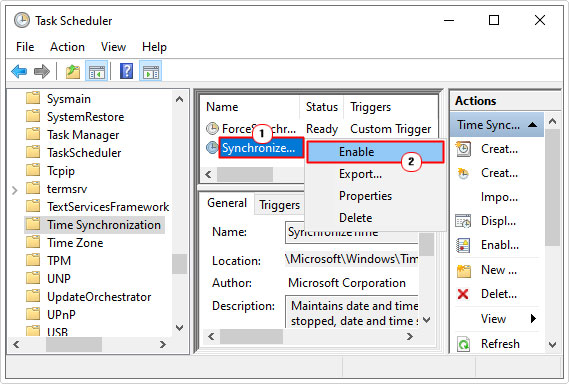Click tree pane scroll up arrow

179,99
